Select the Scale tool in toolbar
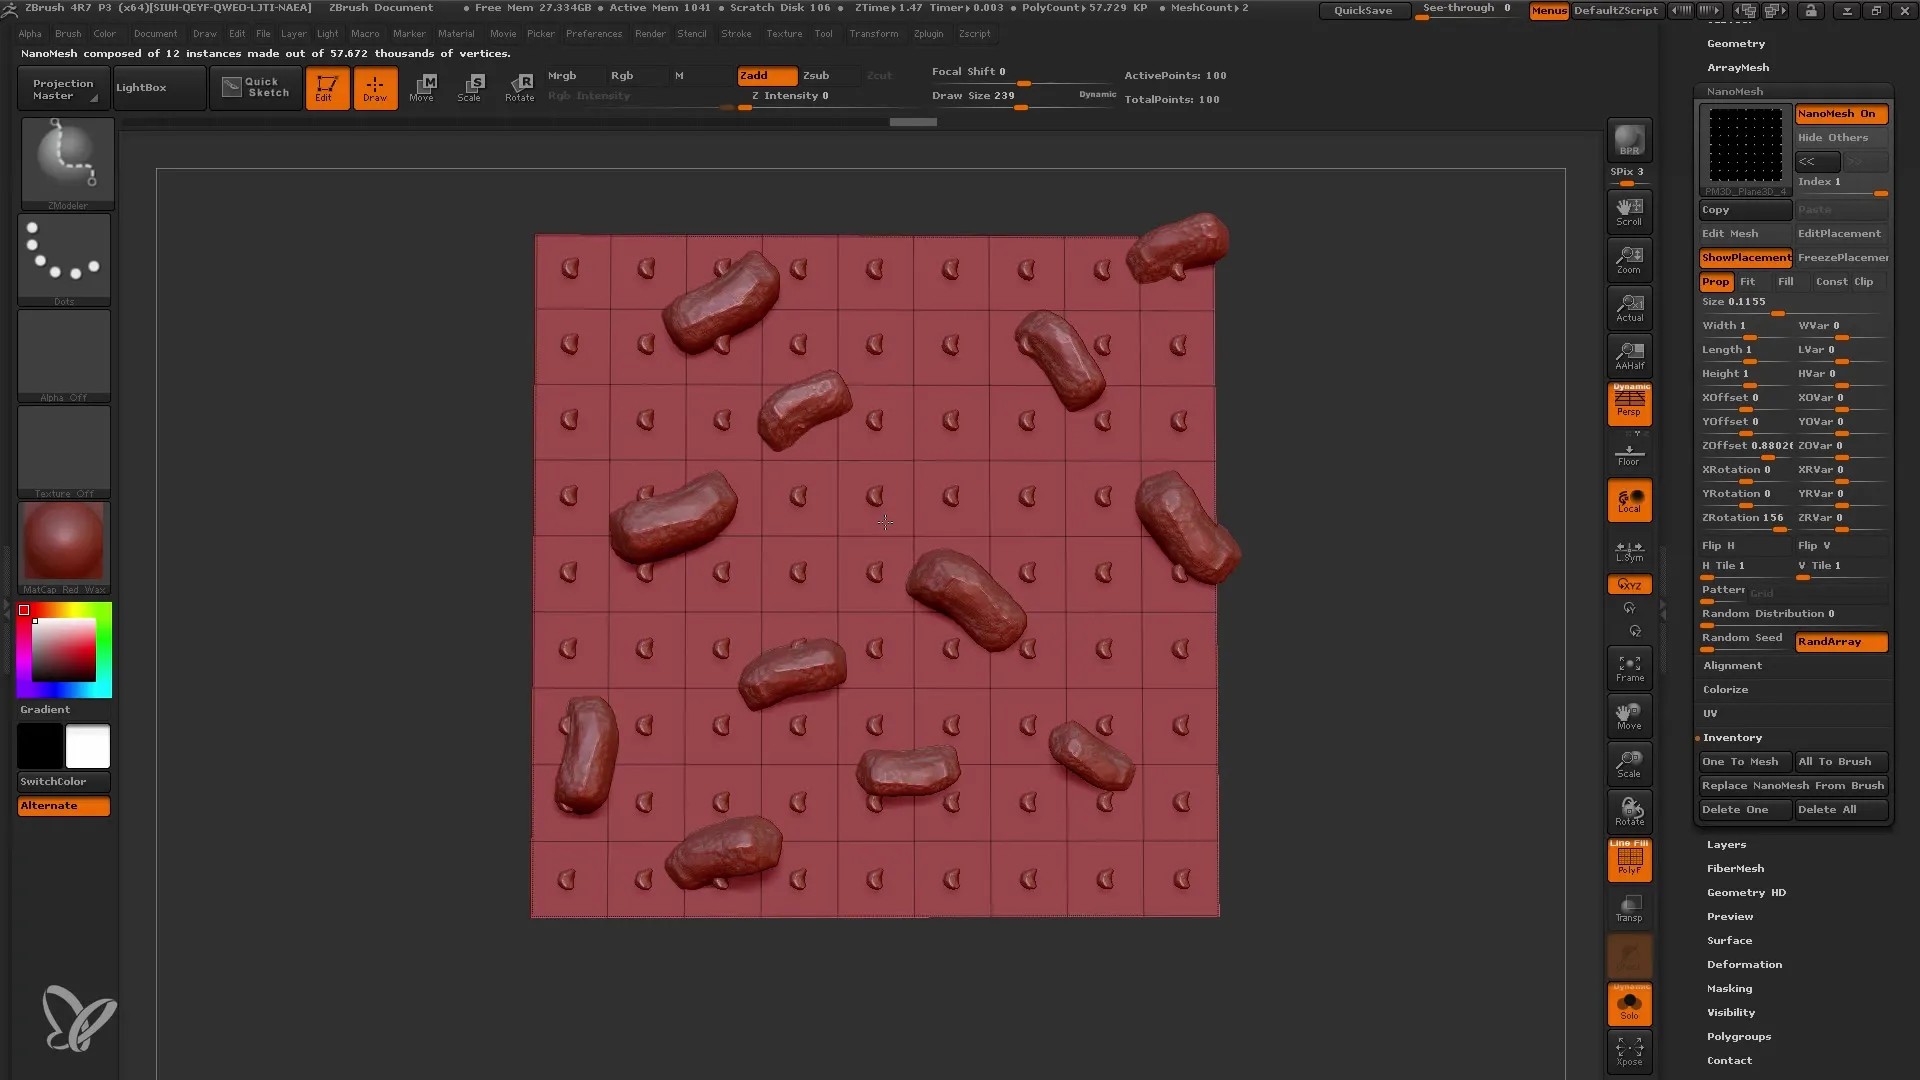The image size is (1920, 1080). [x=469, y=88]
